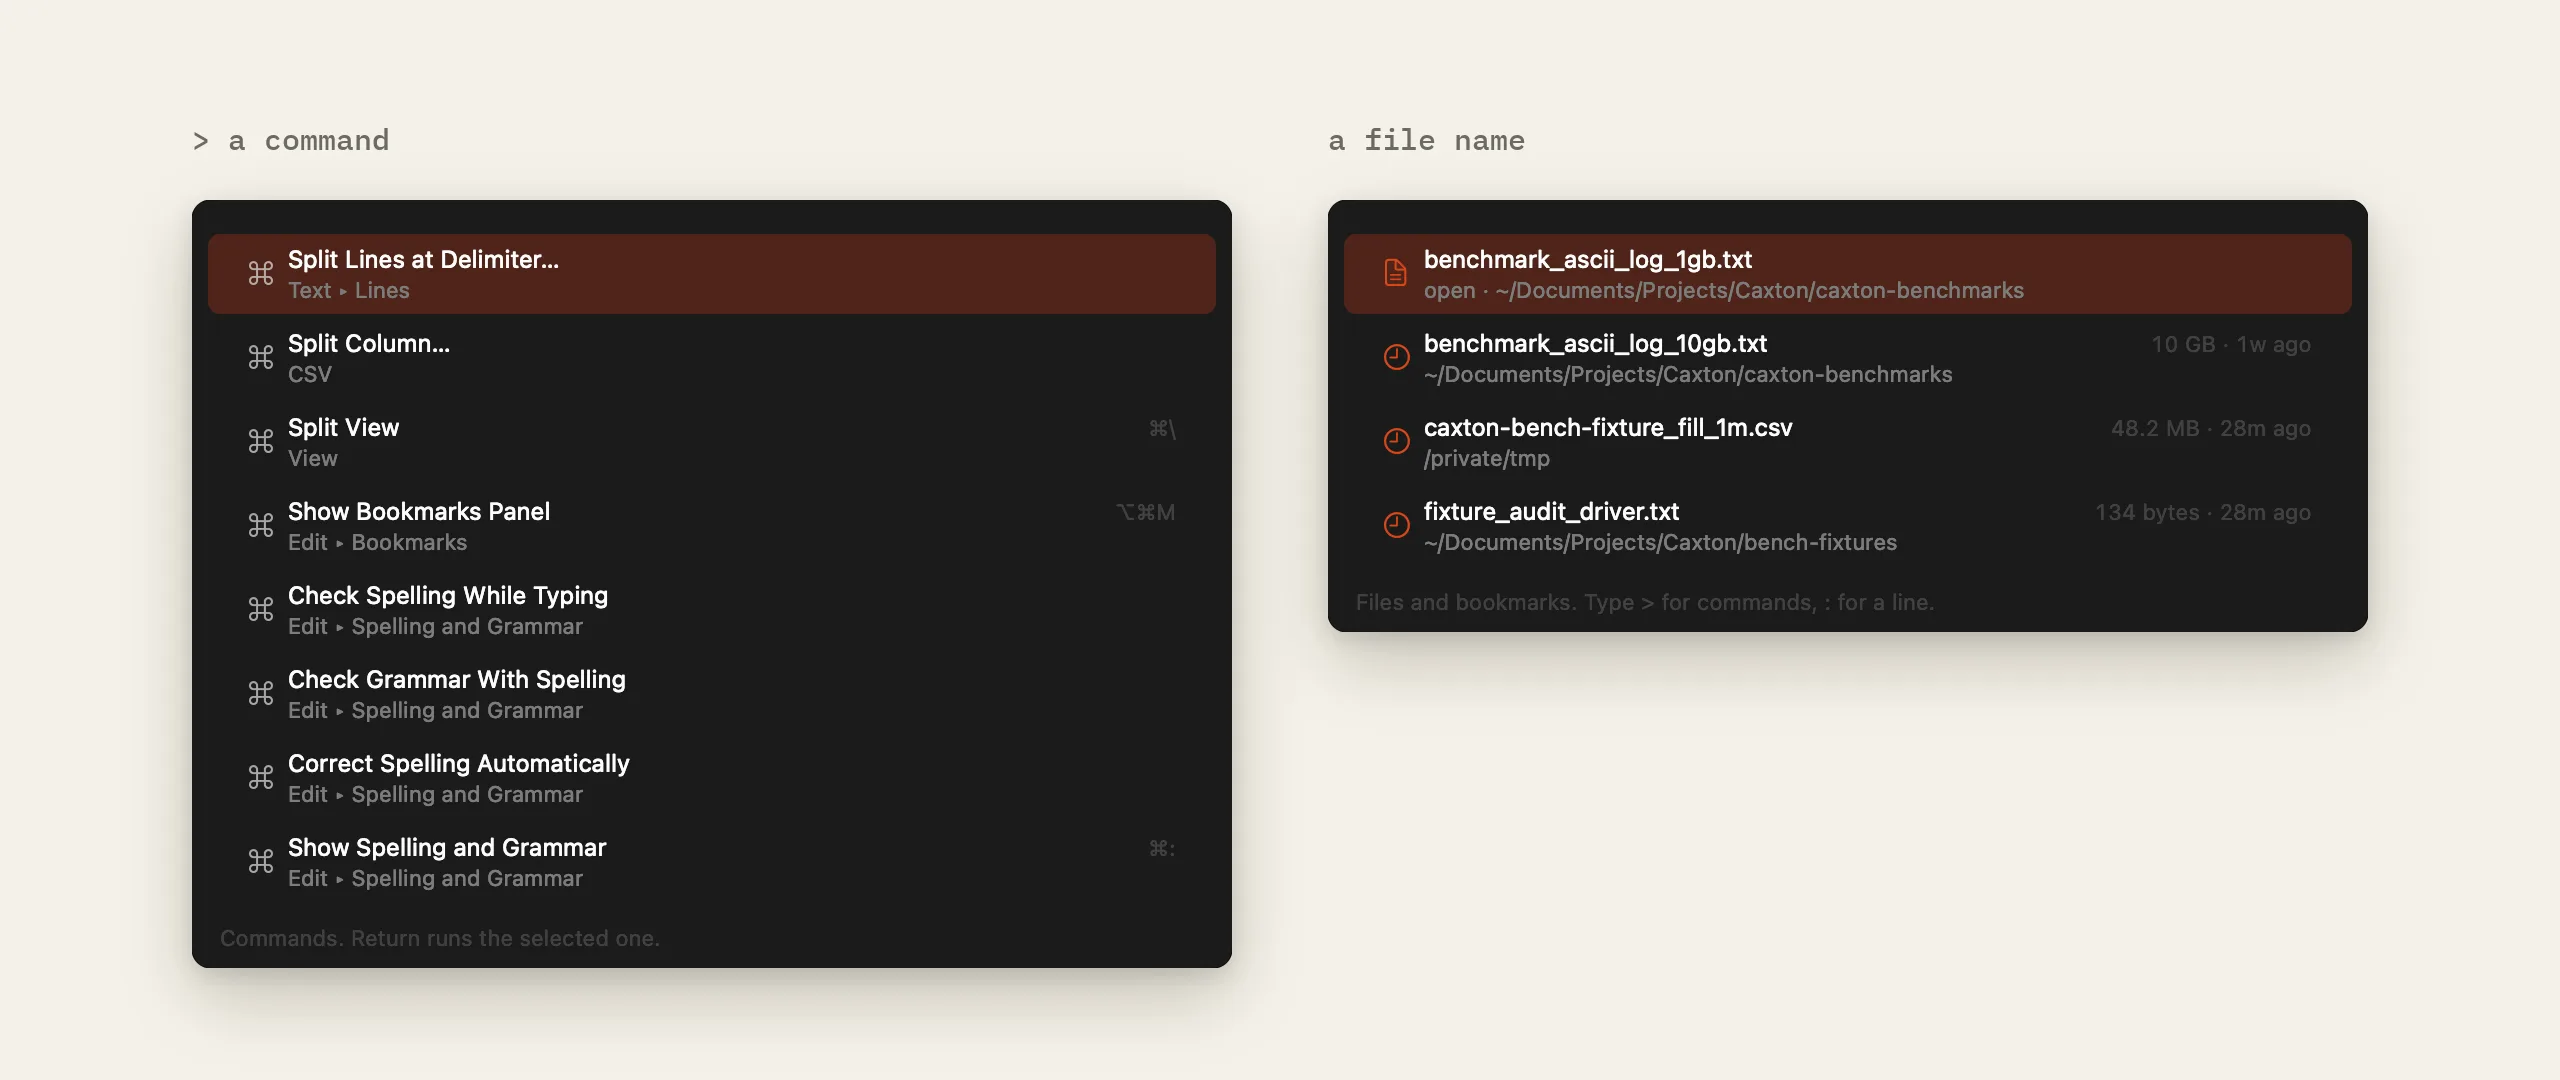2560x1080 pixels.
Task: Click command icon beside Split Column
Action: pyautogui.click(x=261, y=357)
